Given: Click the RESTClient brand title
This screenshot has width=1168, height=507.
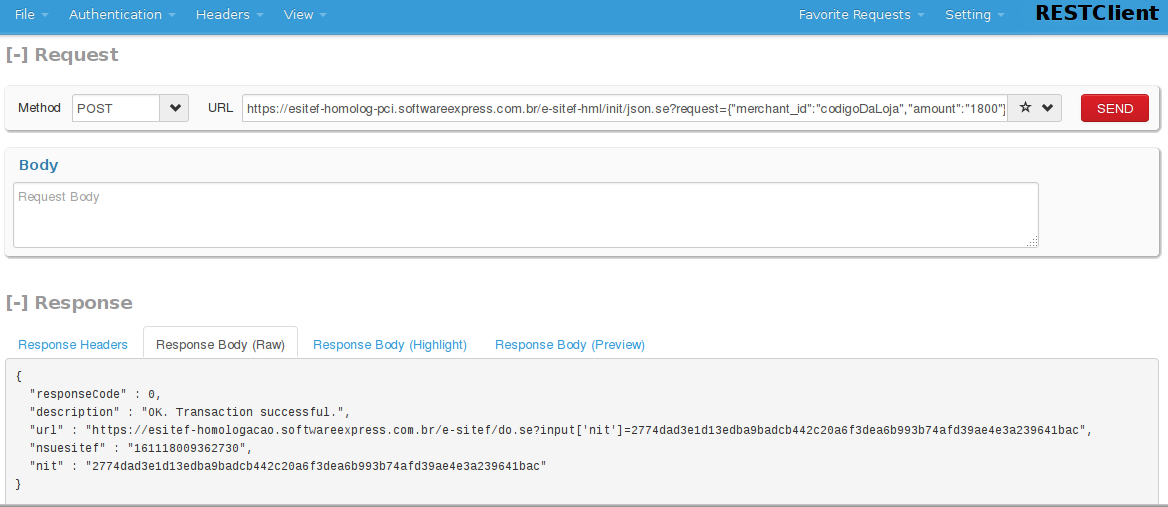Looking at the screenshot, I should point(1097,13).
